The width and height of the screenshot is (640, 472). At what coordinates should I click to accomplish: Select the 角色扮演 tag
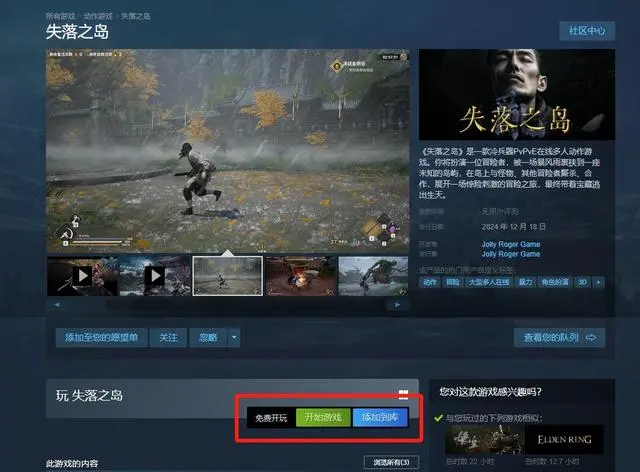pos(555,282)
